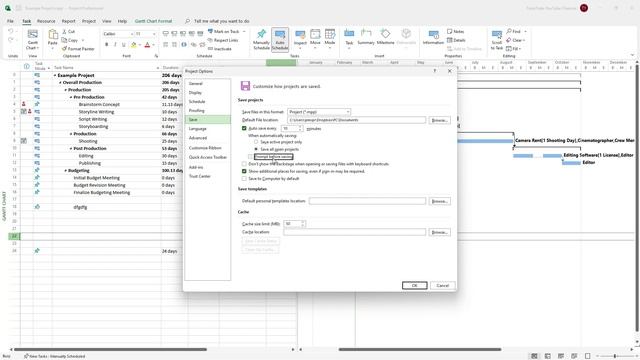Open task Information
Image resolution: width=640 pixels, height=360 pixels.
click(x=433, y=37)
